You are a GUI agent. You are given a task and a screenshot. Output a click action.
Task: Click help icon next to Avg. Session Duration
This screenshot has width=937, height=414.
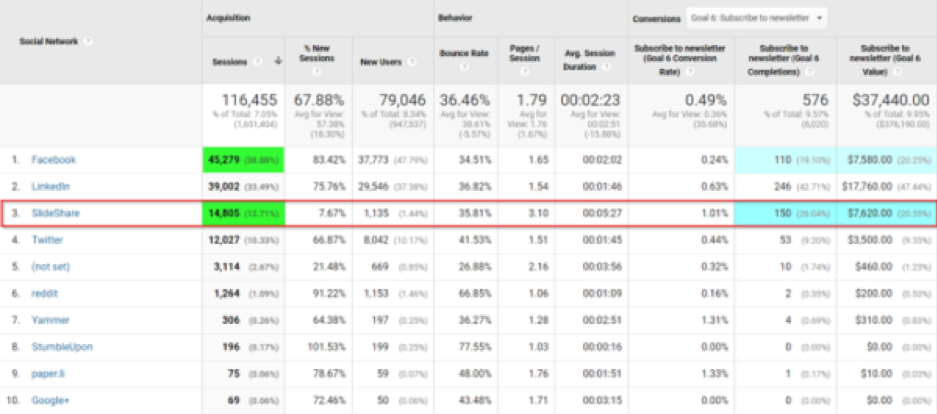coord(607,68)
